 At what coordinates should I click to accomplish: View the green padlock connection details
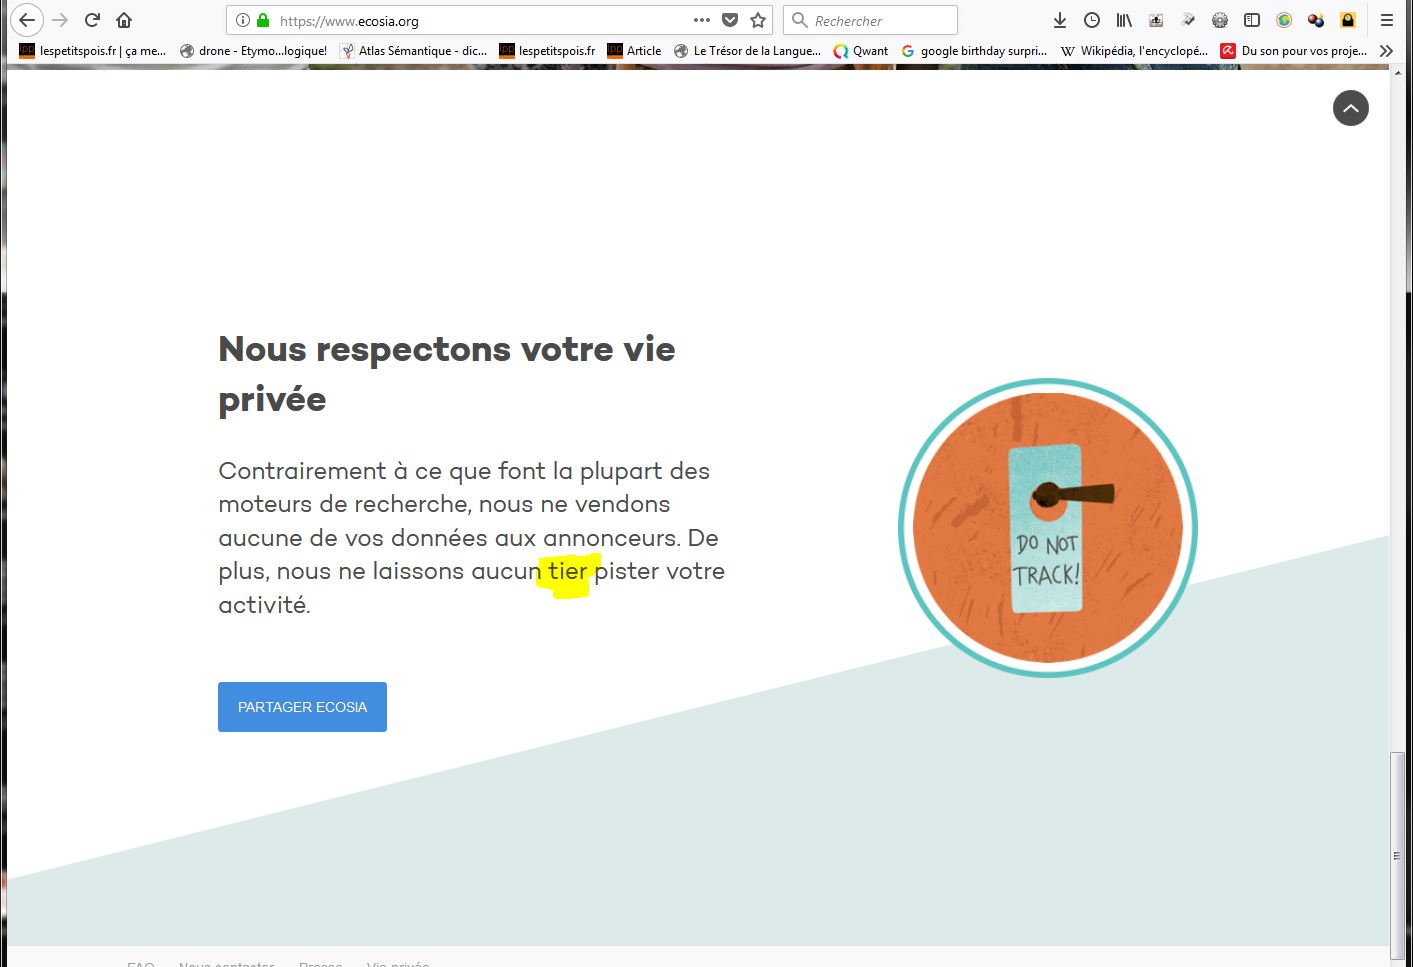263,20
